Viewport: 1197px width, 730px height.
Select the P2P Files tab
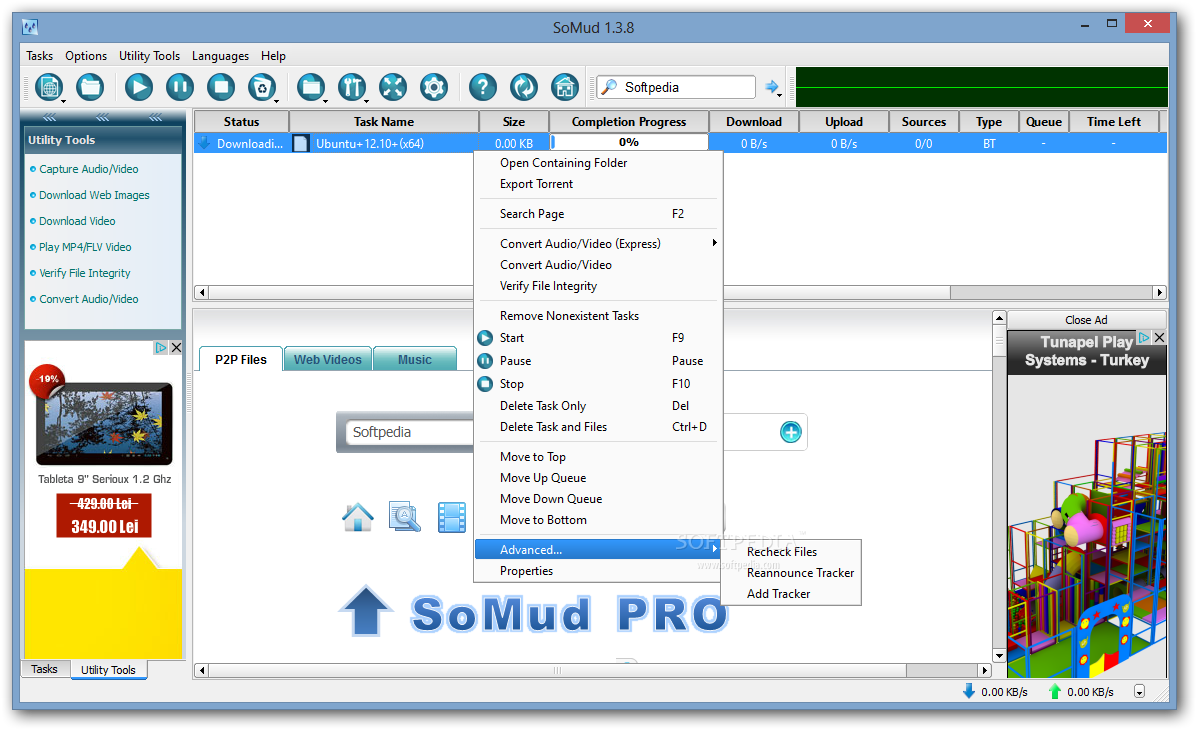[241, 360]
